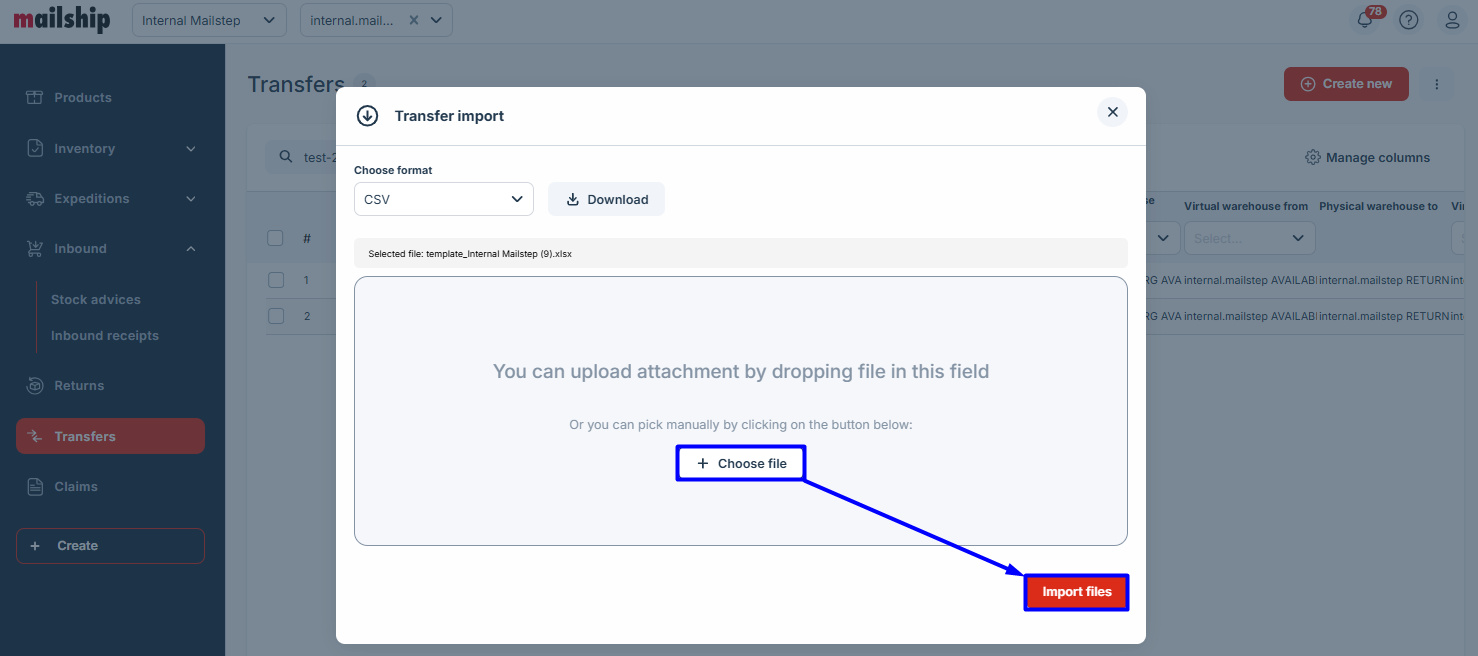
Task: Open the Internal Mailstep organization dropdown
Action: pyautogui.click(x=208, y=20)
